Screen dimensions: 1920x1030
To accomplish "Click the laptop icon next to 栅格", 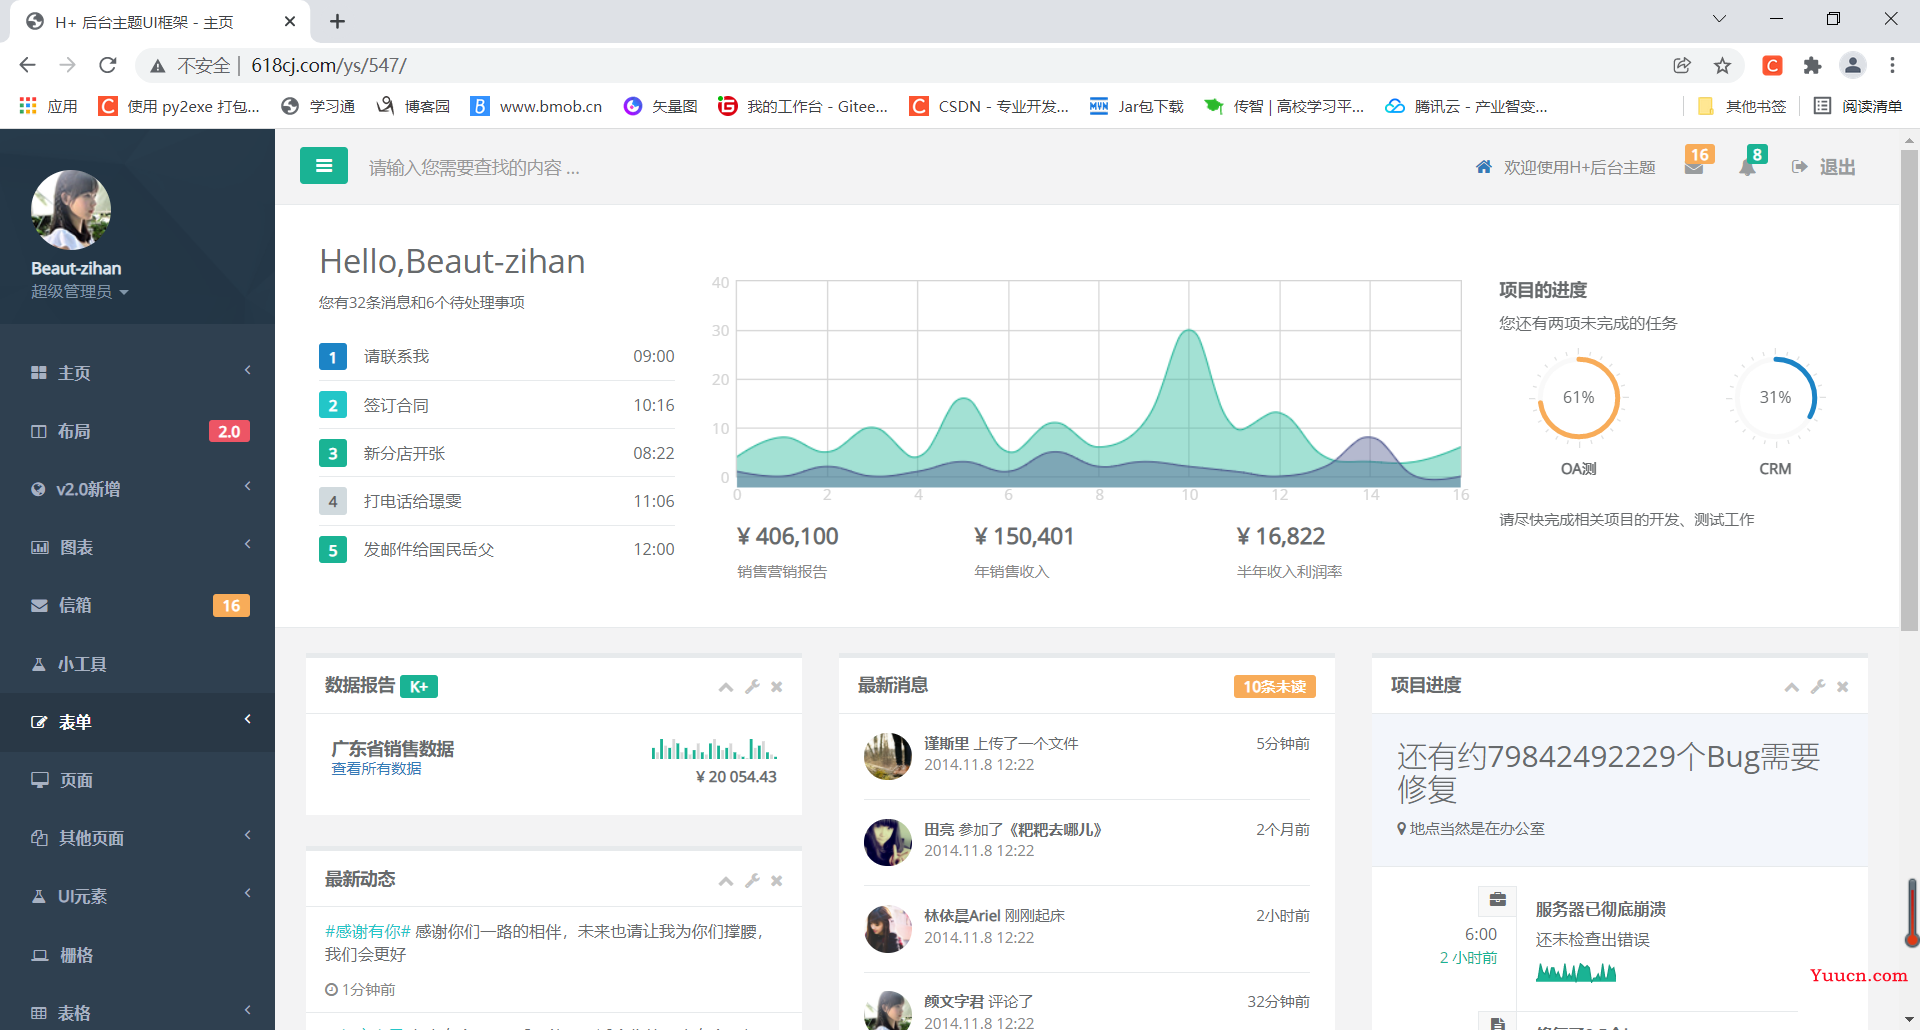I will click(x=40, y=955).
